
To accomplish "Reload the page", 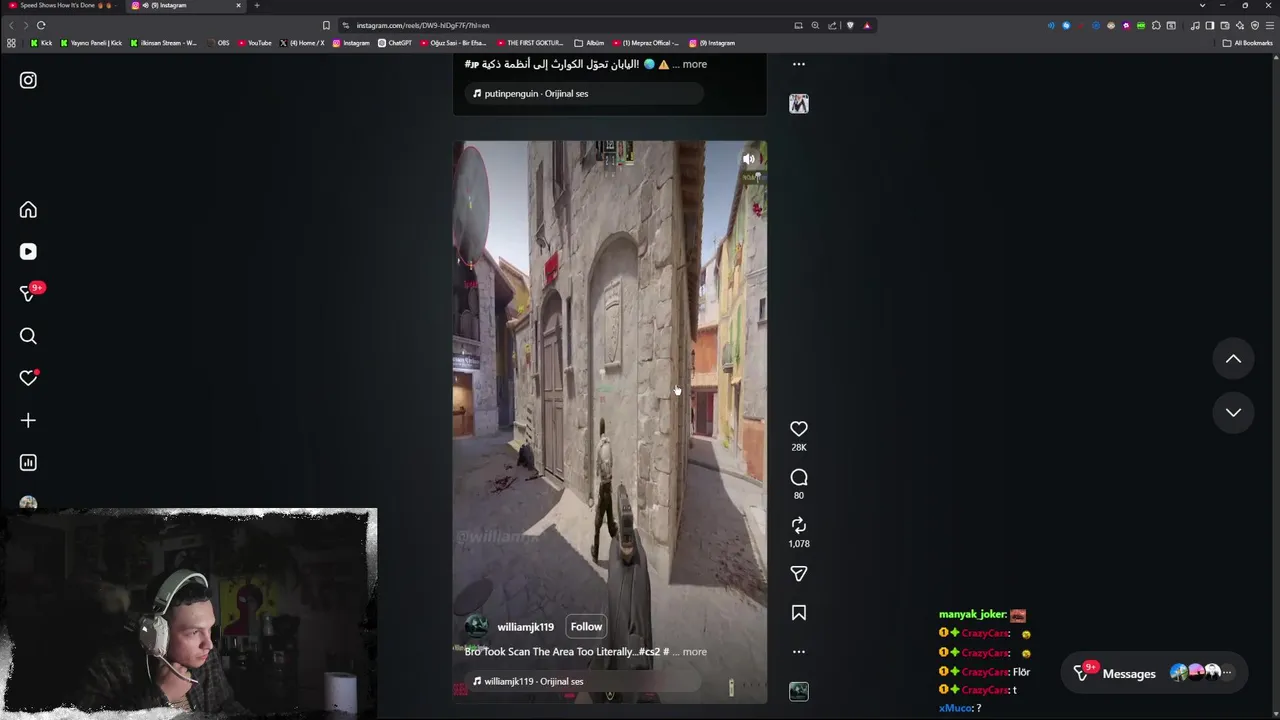I will click(x=41, y=25).
